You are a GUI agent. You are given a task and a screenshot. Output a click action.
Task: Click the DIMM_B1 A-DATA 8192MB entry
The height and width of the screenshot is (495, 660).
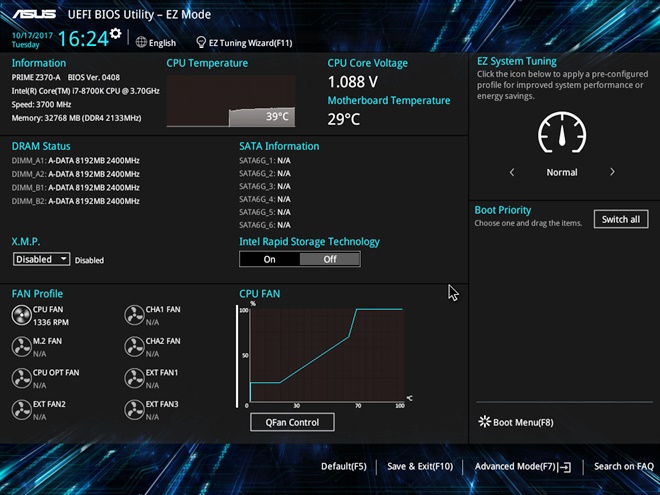tap(76, 187)
